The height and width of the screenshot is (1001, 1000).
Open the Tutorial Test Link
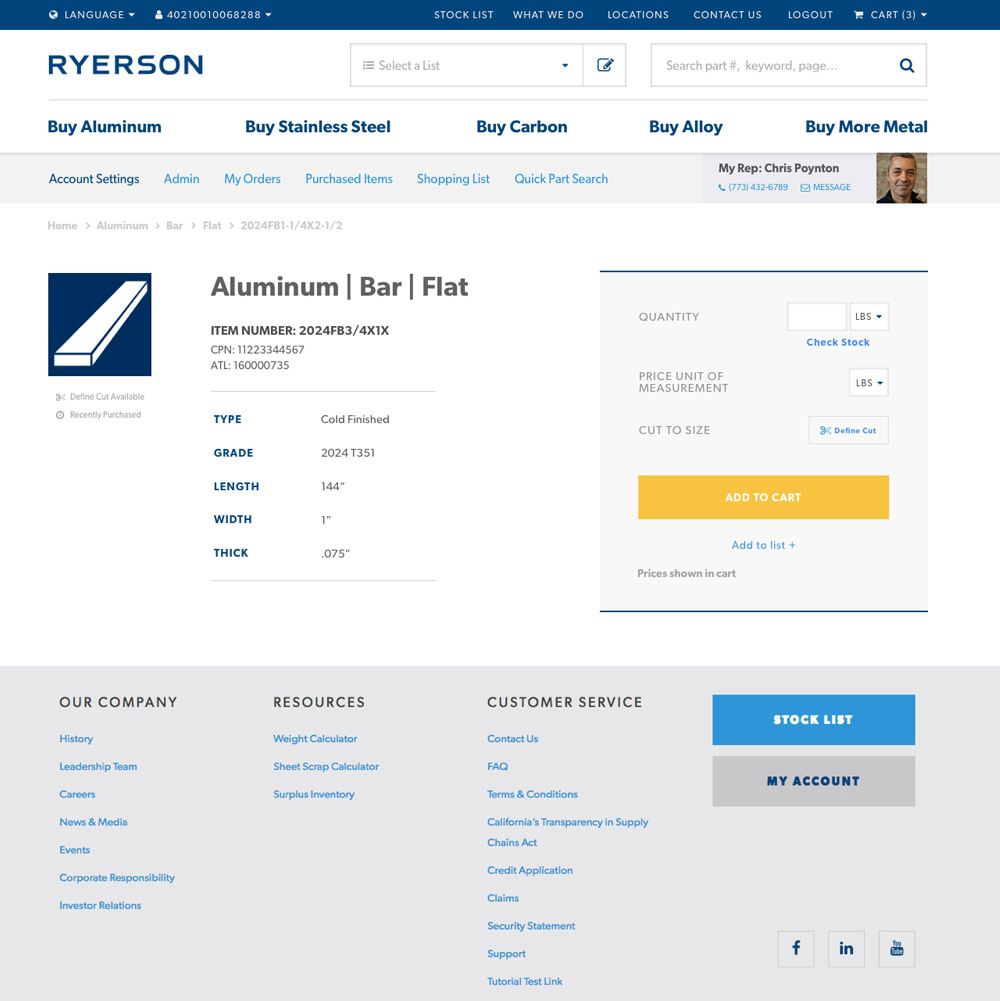[x=524, y=981]
